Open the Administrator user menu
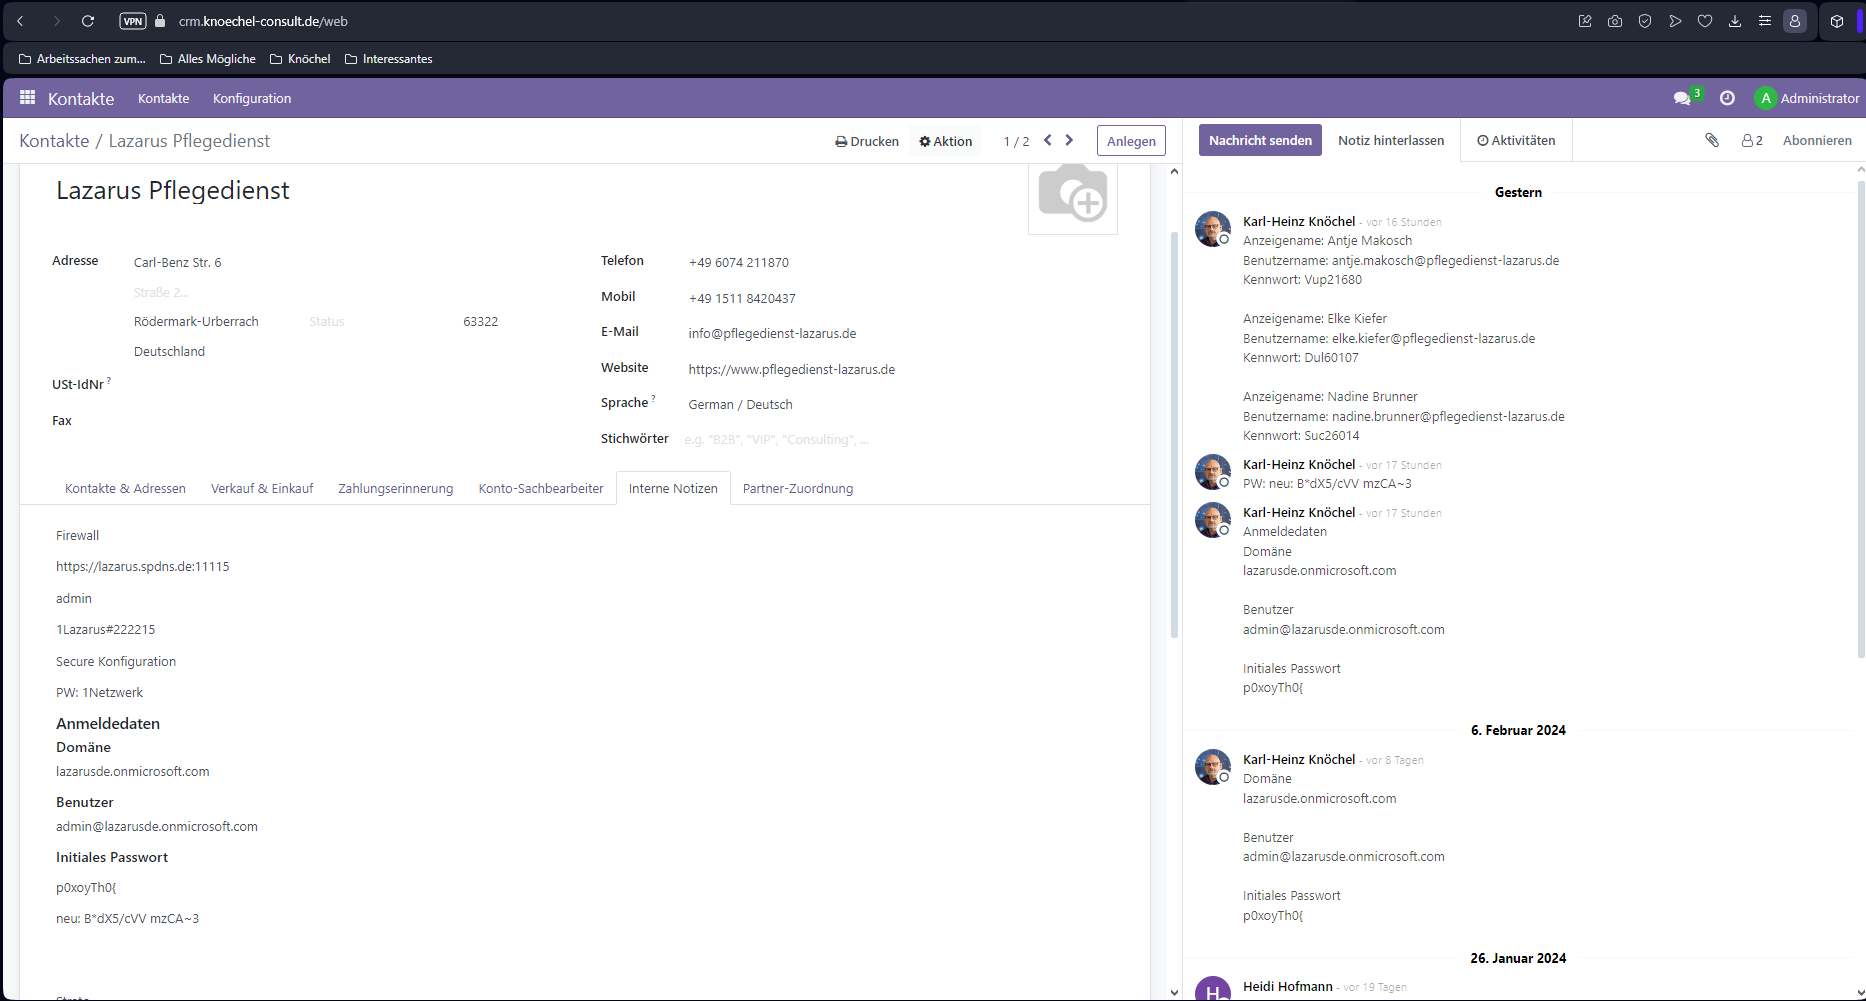This screenshot has width=1866, height=1001. pyautogui.click(x=1808, y=98)
